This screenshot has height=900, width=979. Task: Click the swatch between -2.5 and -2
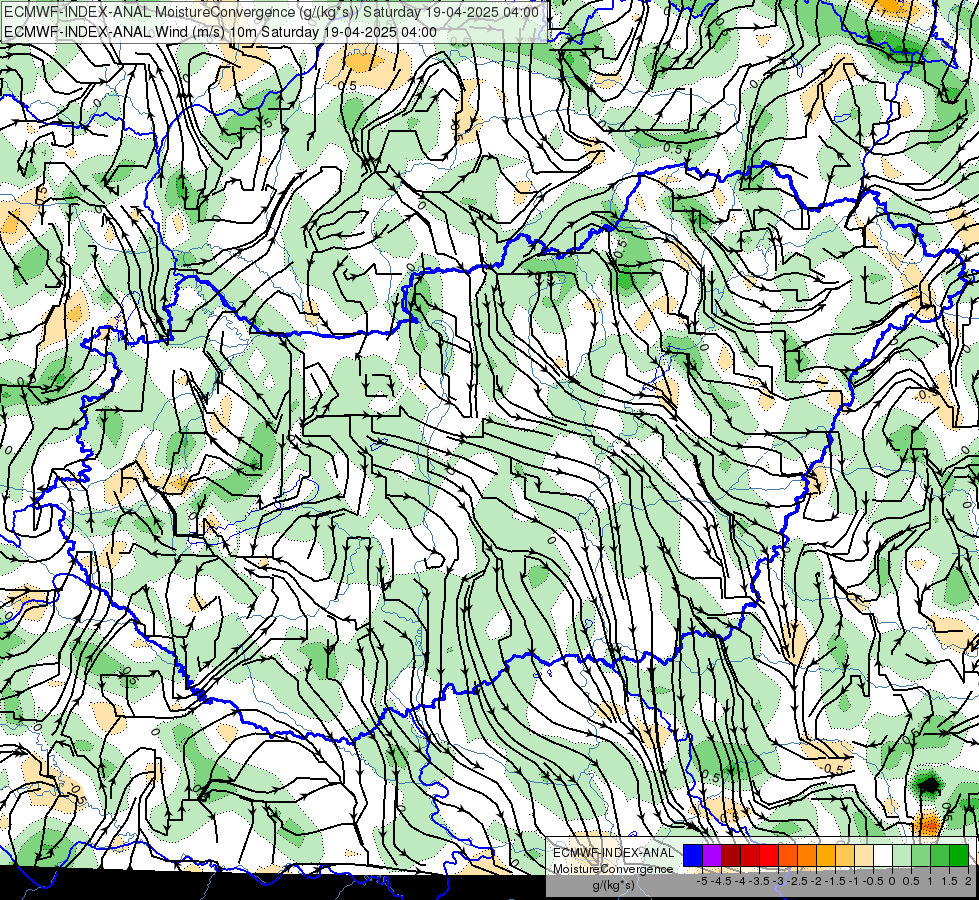pyautogui.click(x=807, y=856)
